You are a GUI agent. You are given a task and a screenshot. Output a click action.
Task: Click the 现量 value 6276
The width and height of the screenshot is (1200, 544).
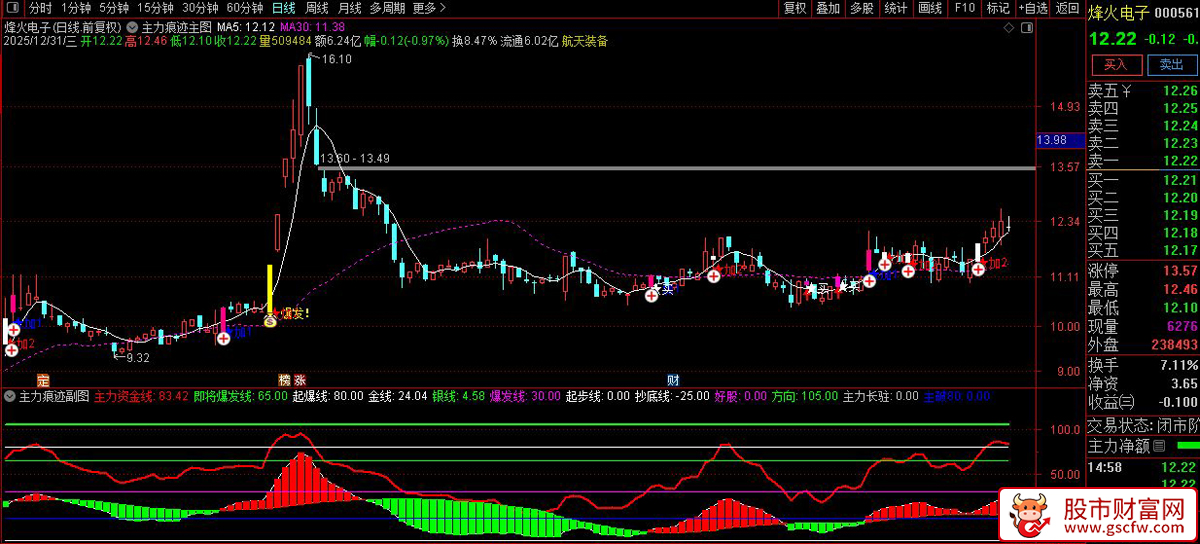(x=1182, y=327)
